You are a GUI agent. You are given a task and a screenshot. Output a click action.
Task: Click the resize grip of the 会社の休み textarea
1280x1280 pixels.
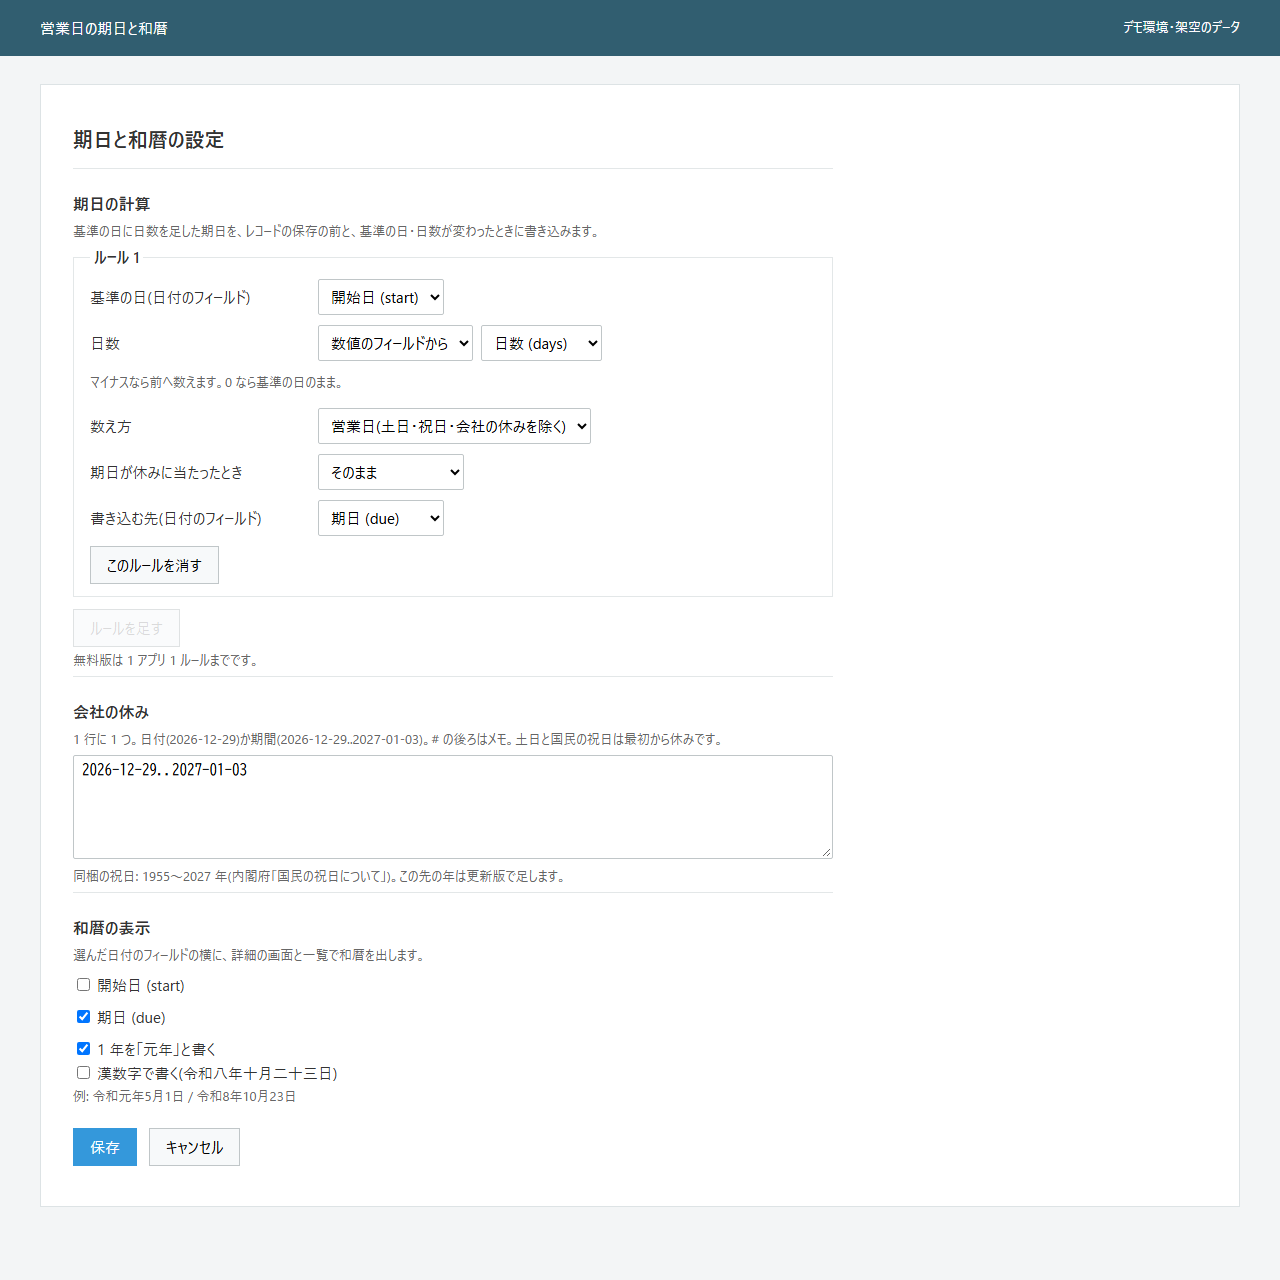(x=826, y=852)
